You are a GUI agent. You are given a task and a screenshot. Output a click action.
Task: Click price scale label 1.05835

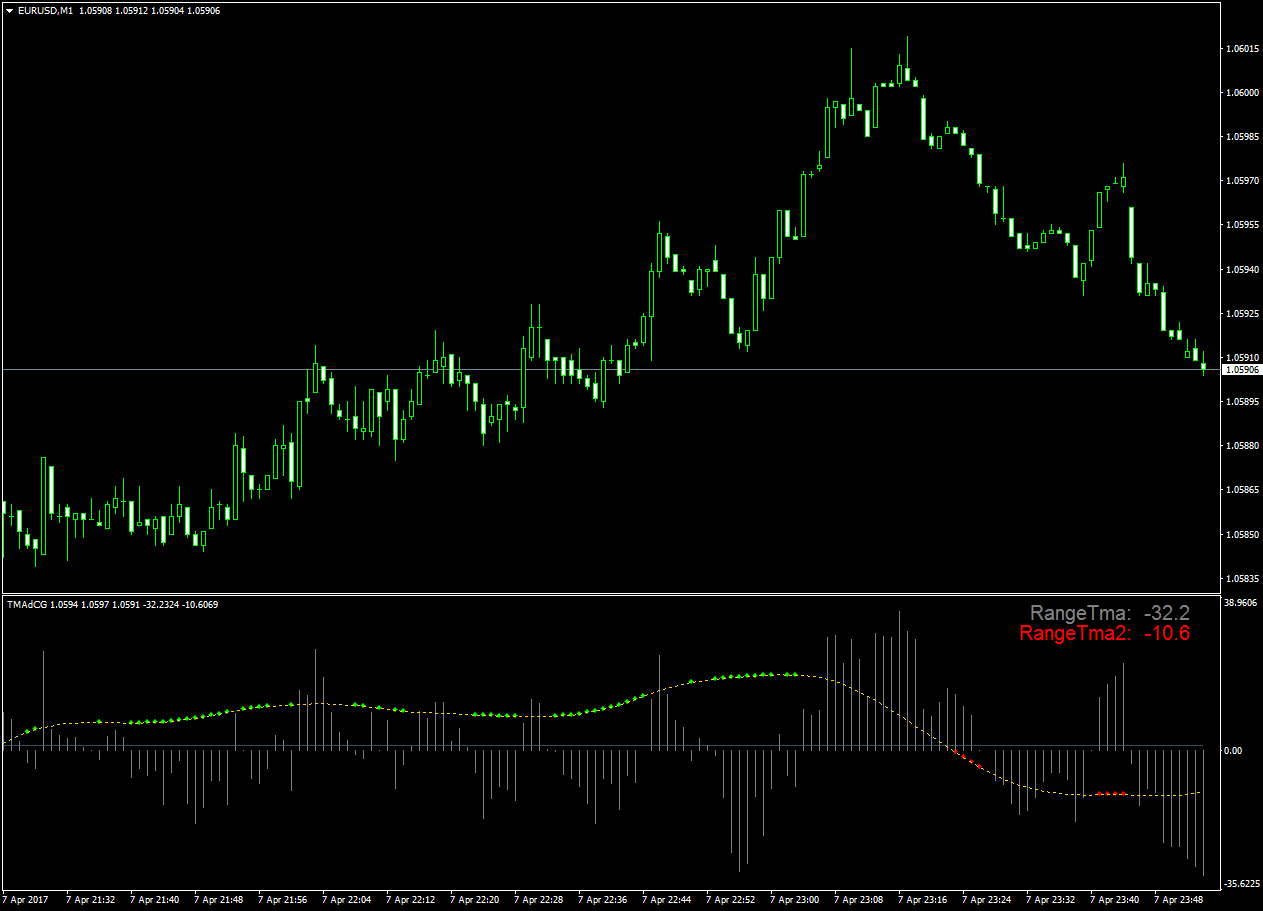pos(1242,578)
